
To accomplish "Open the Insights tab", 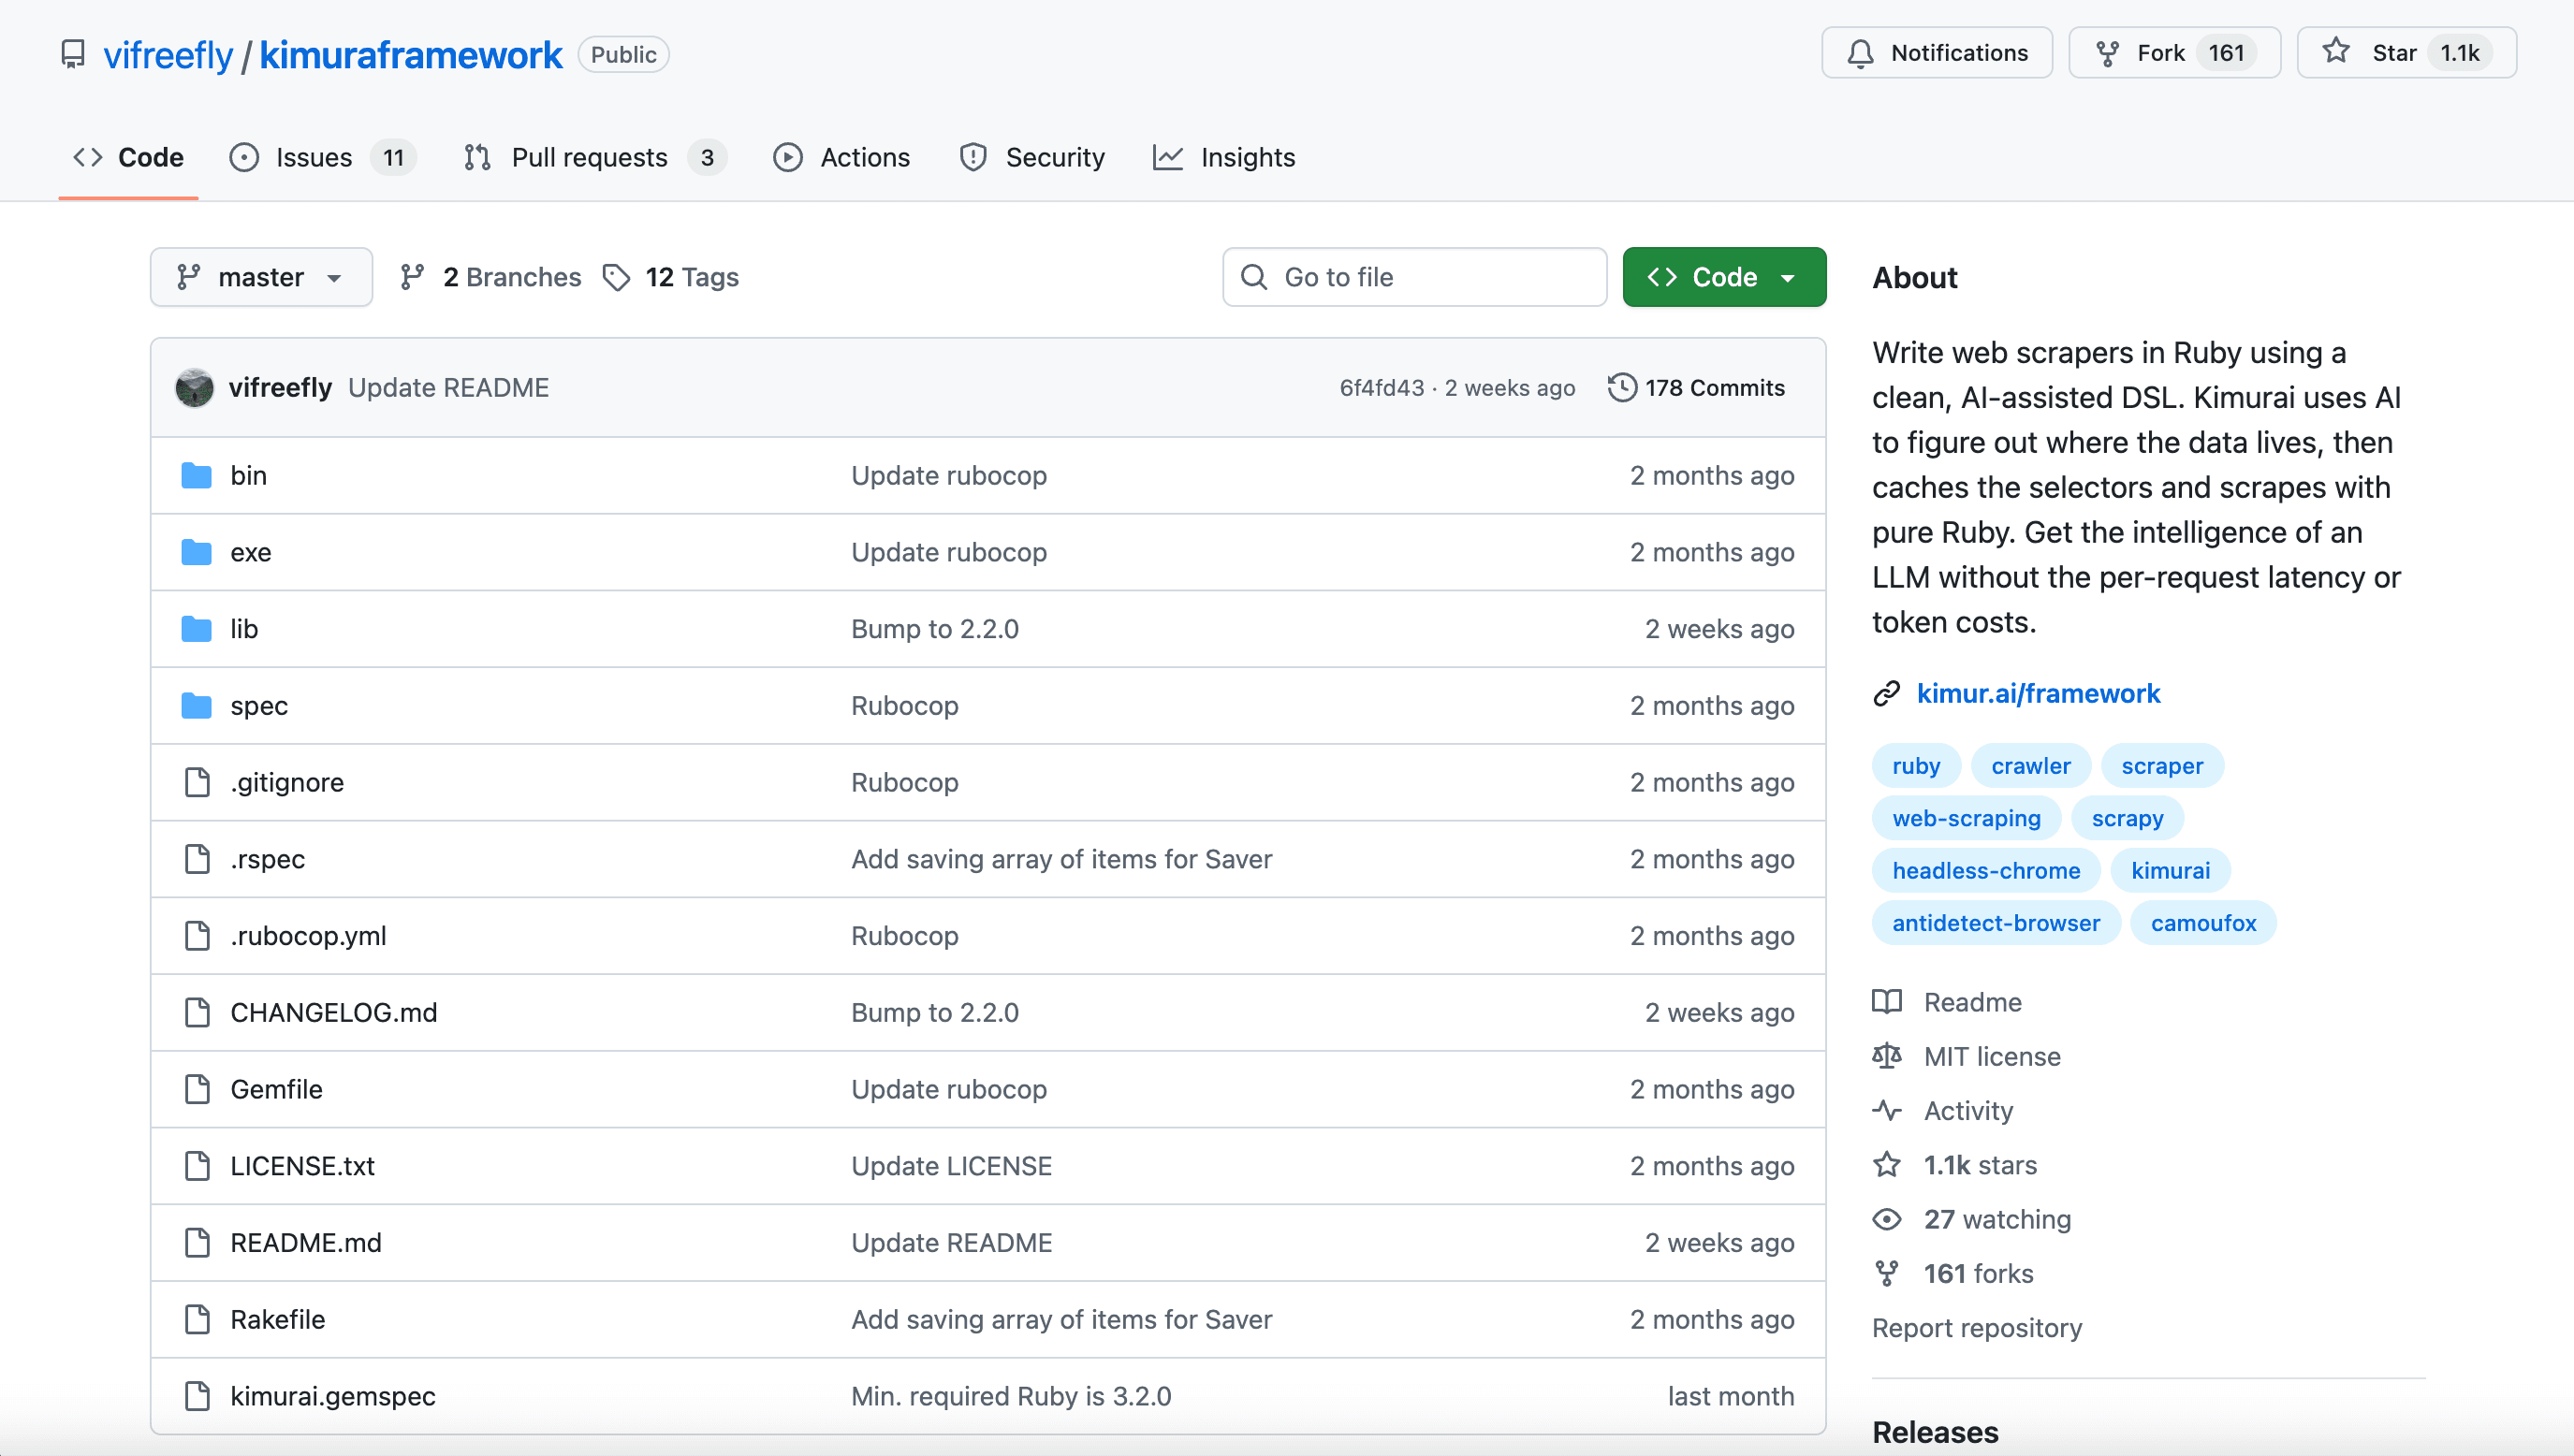I will (x=1247, y=157).
